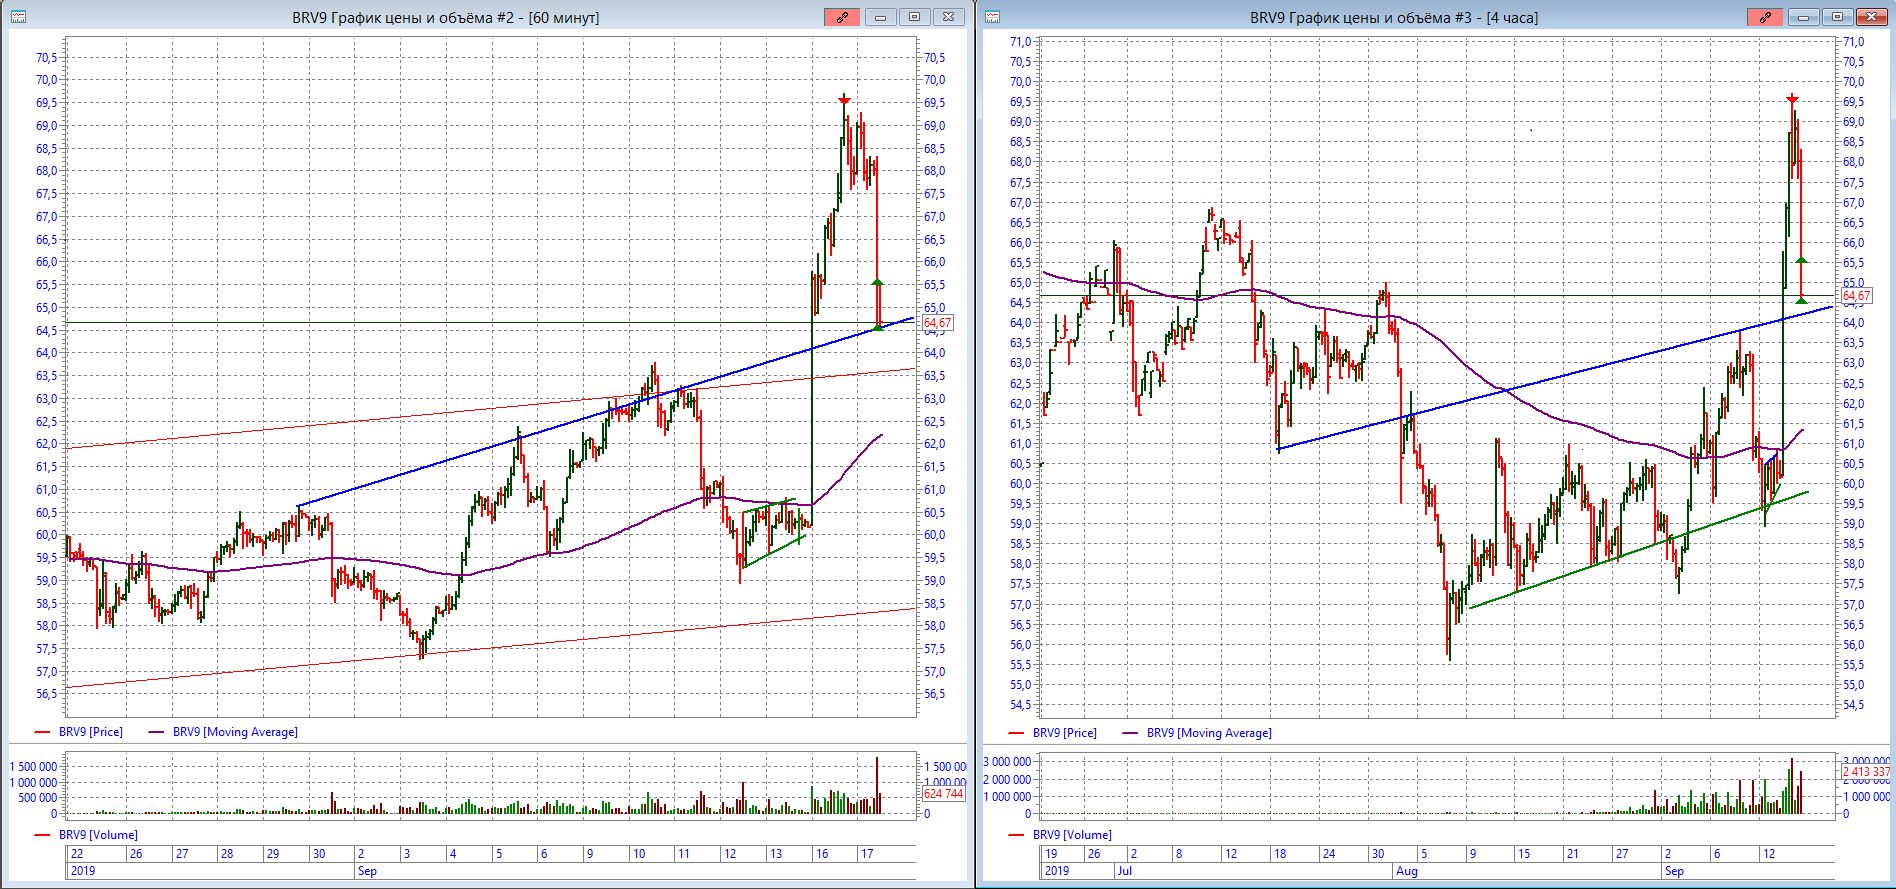
Task: Maximize the 60-minute chart window
Action: pyautogui.click(x=914, y=17)
